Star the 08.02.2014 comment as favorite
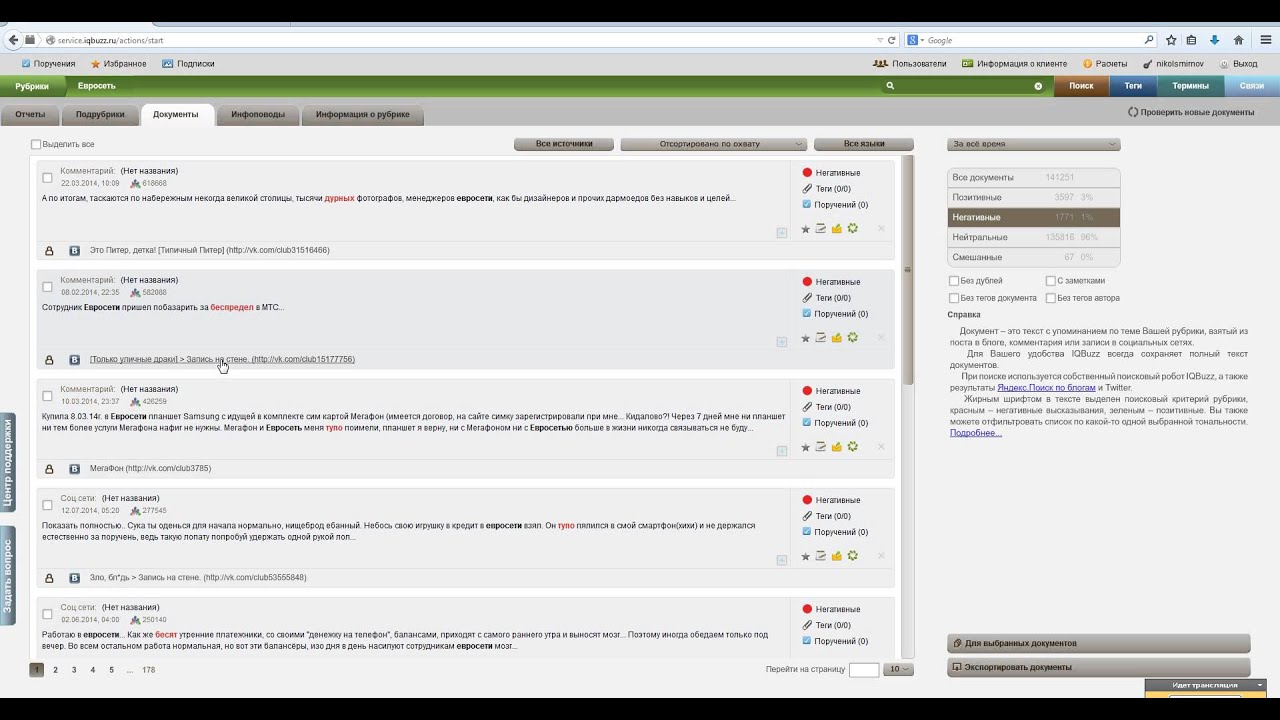 (805, 338)
